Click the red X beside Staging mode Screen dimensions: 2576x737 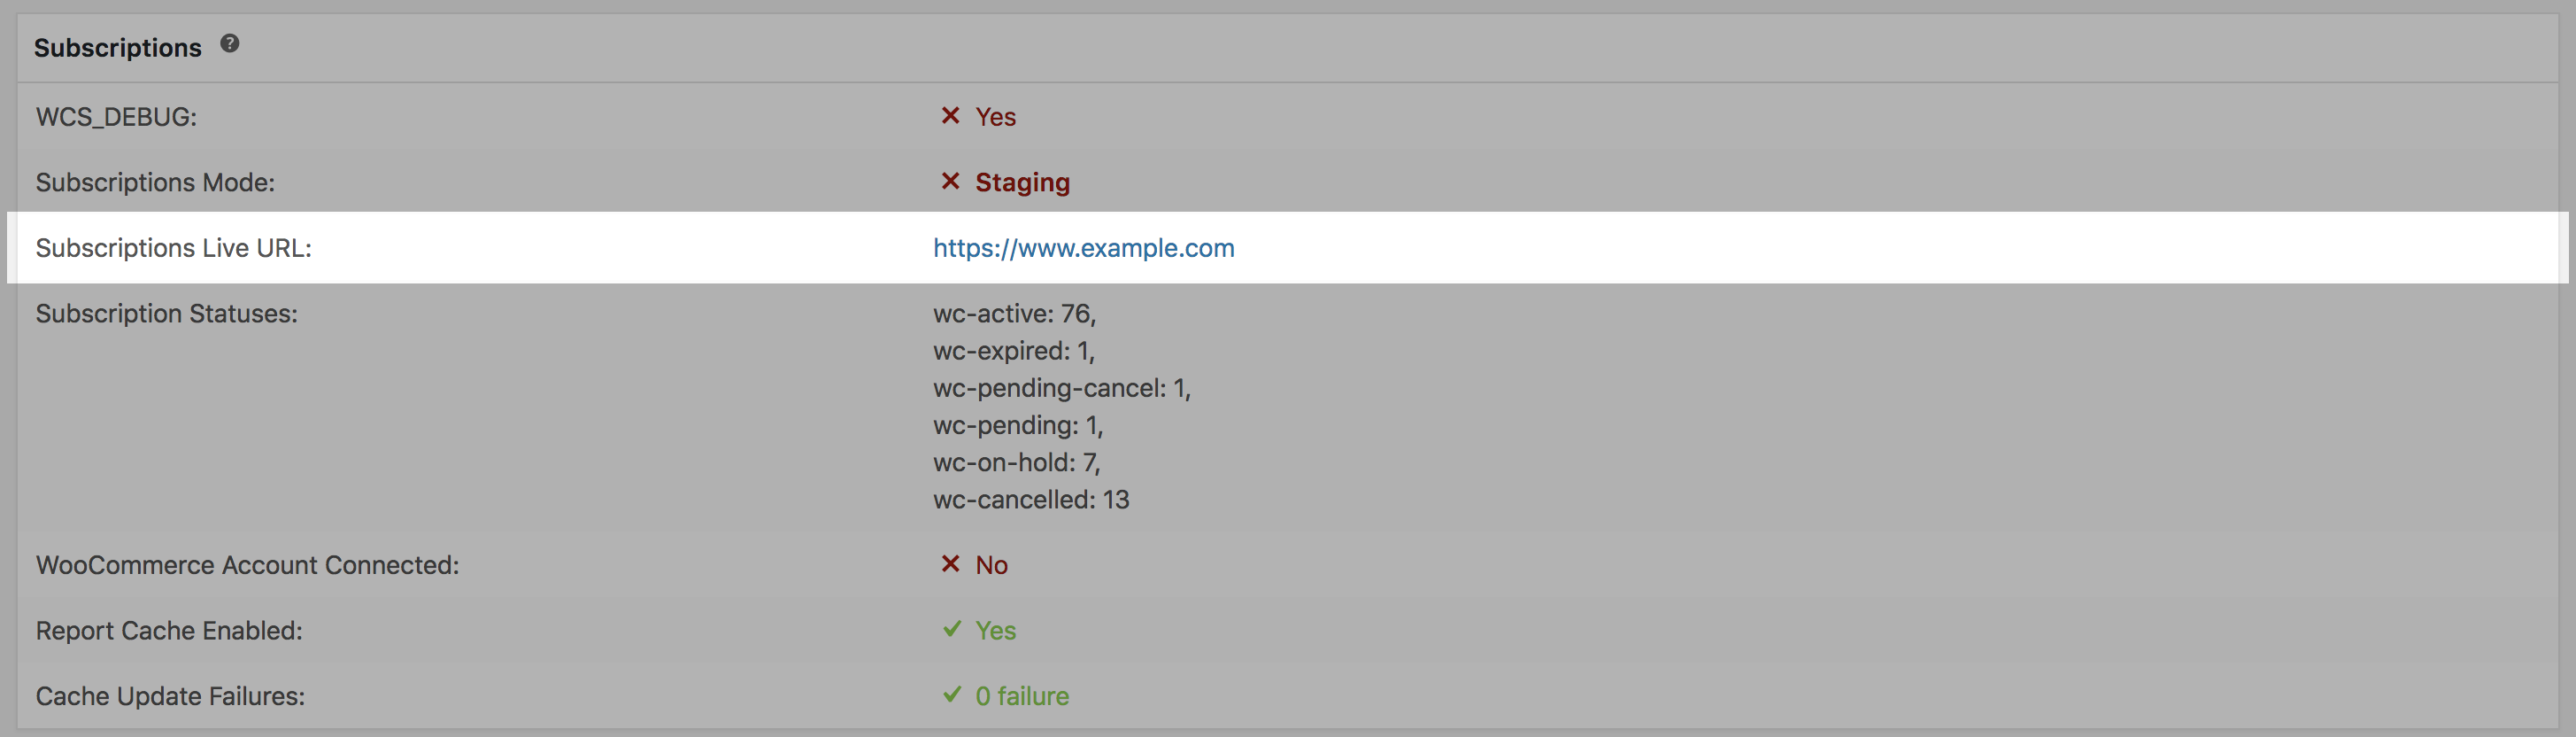click(950, 181)
